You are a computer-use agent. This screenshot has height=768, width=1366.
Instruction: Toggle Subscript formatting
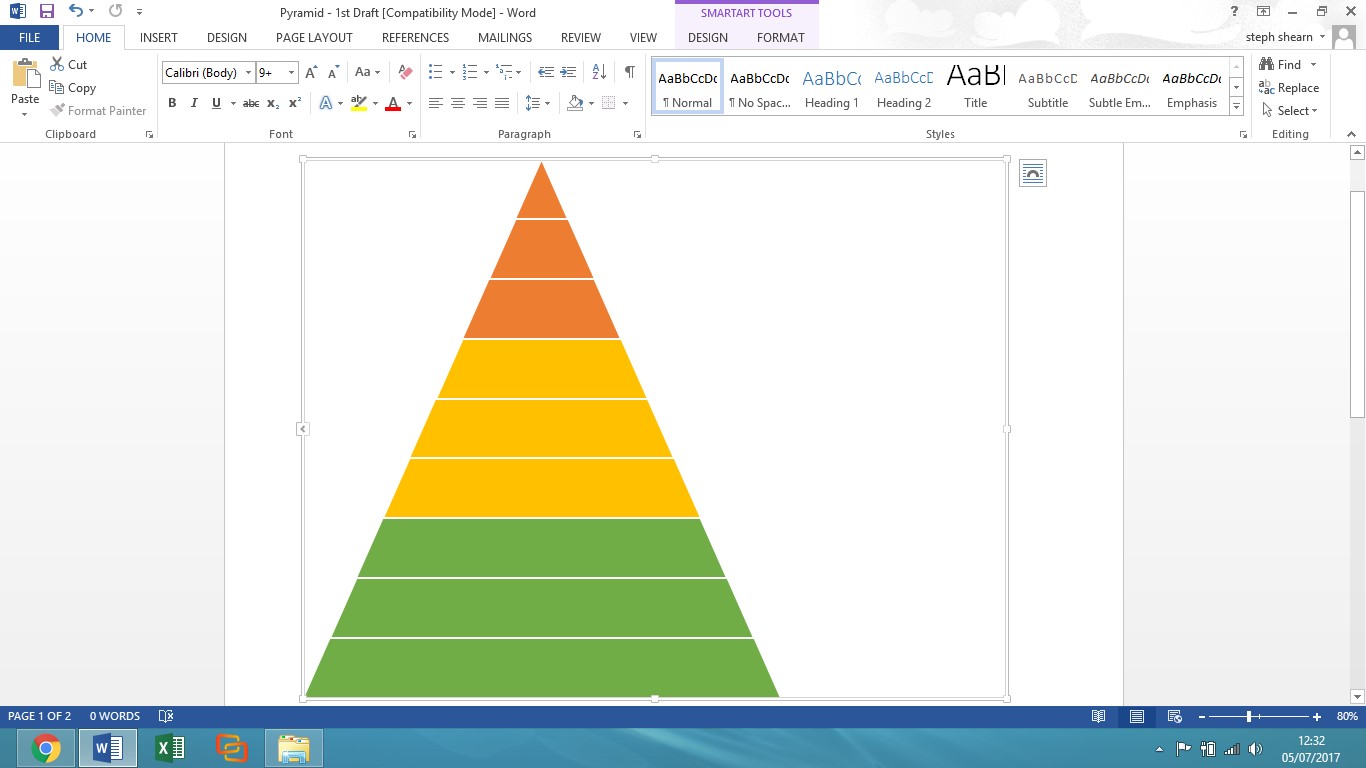(x=273, y=103)
